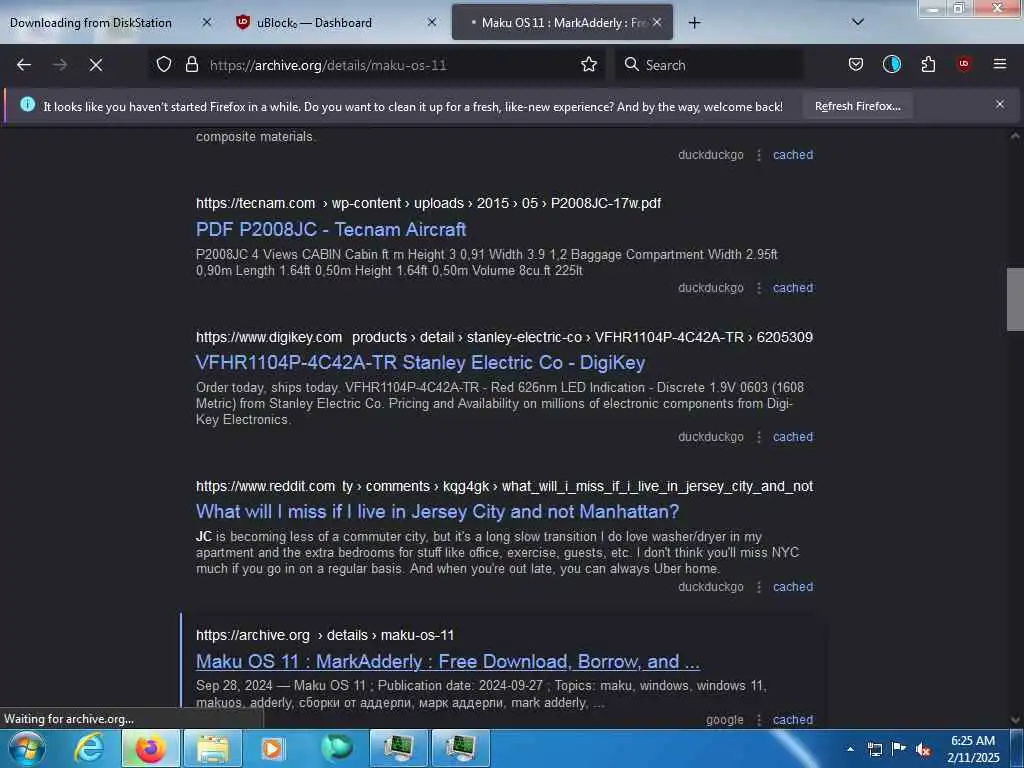1024x768 pixels.
Task: Click the reddit.com result URL breadcrumb
Action: [504, 487]
